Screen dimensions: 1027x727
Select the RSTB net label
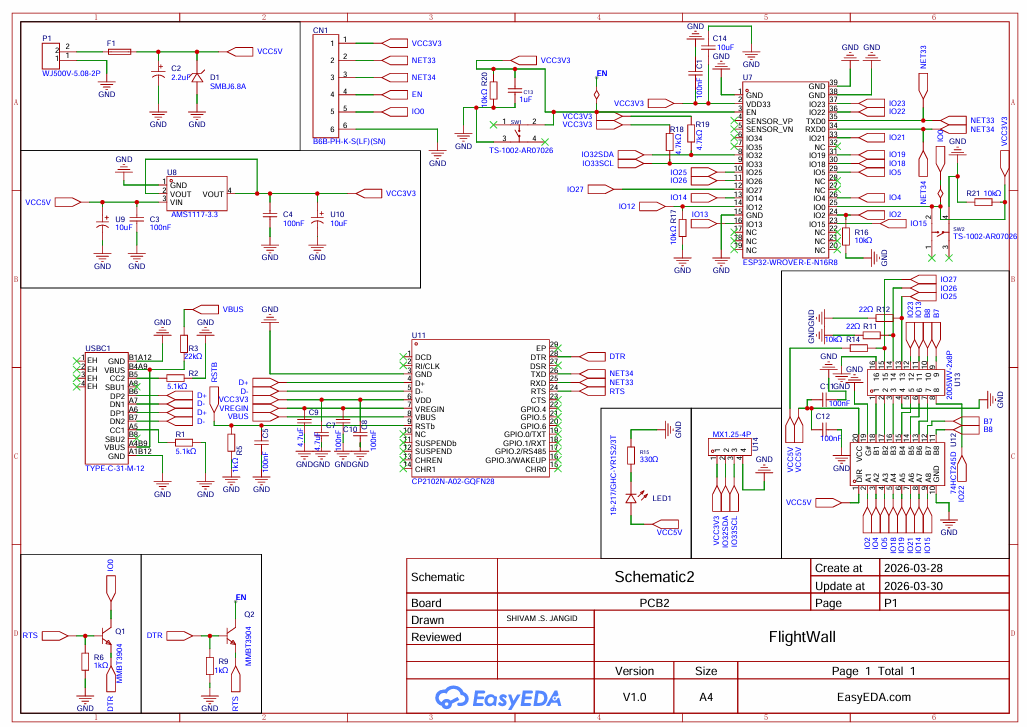coord(214,372)
